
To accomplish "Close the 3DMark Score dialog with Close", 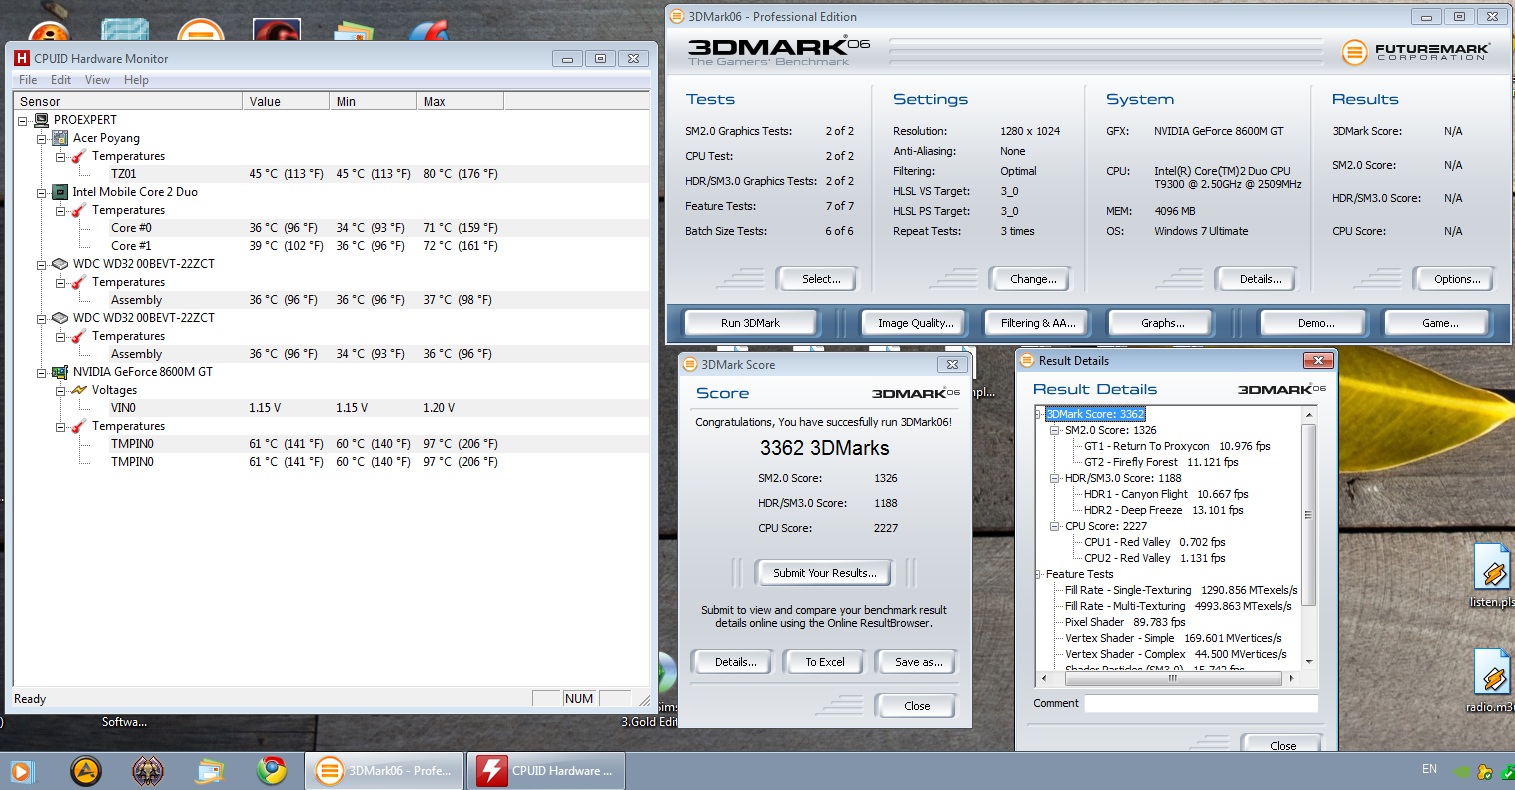I will coord(917,706).
